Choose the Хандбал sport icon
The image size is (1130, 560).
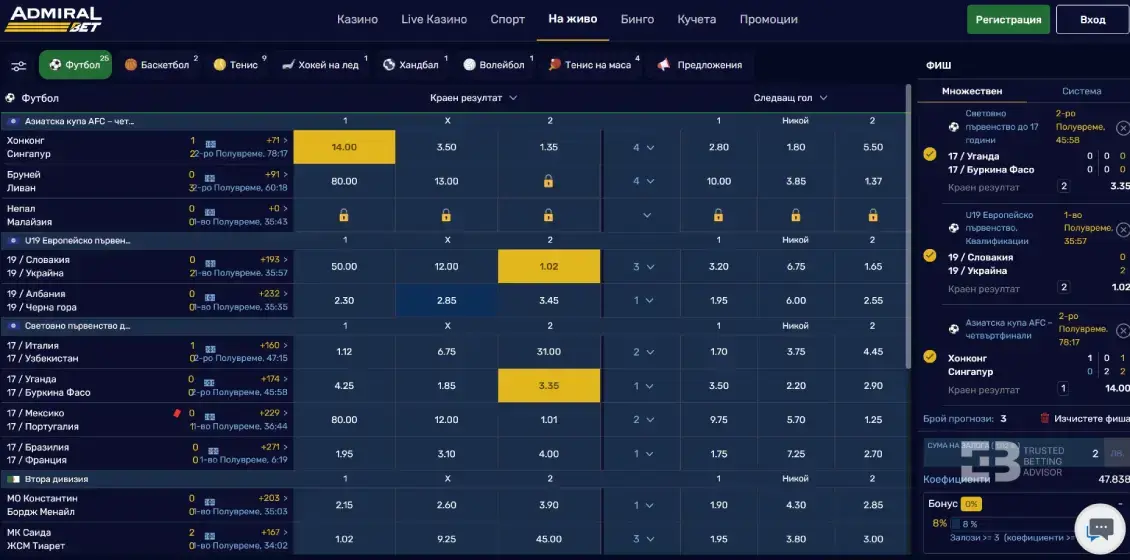pyautogui.click(x=389, y=65)
